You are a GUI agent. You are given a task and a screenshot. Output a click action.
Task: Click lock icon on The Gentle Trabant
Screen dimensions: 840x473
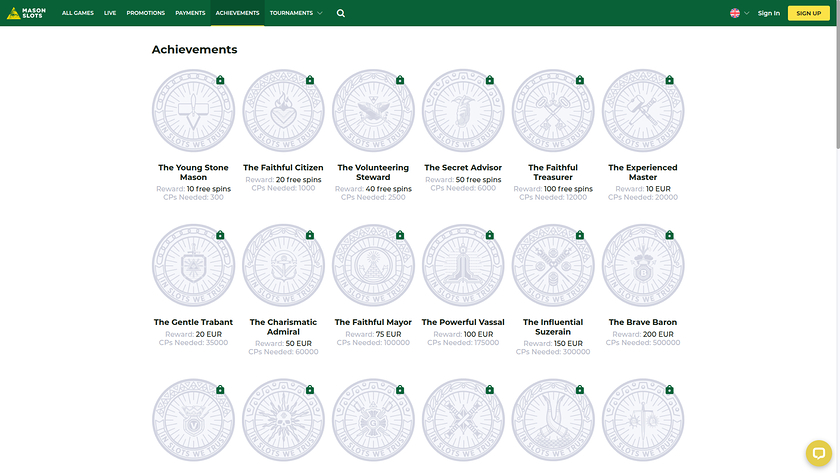pos(220,235)
